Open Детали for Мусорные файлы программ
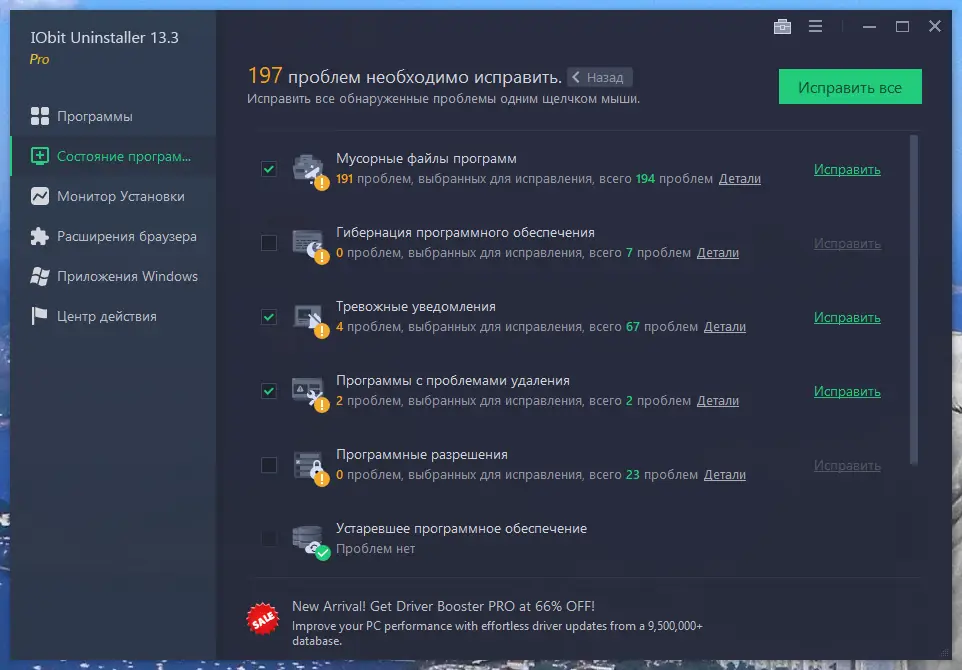This screenshot has height=670, width=962. point(739,179)
